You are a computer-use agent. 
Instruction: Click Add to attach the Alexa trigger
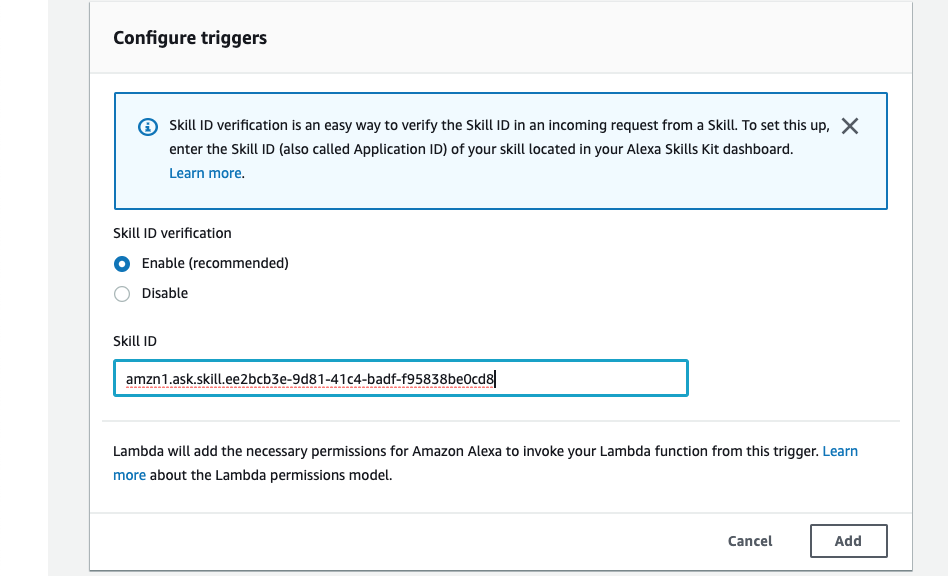click(848, 540)
